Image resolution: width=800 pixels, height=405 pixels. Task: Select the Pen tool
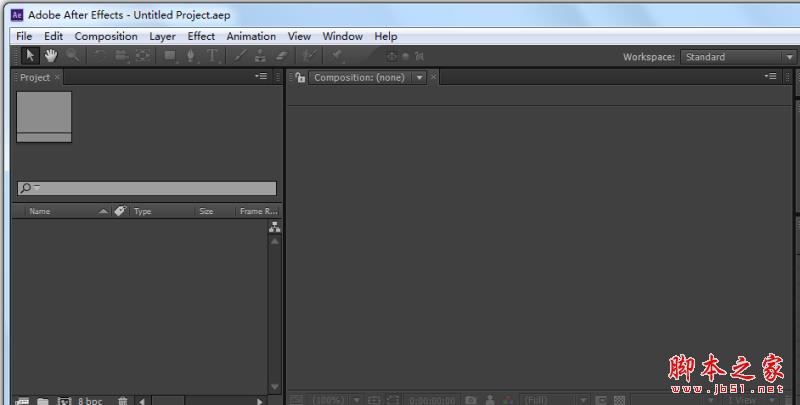(x=191, y=56)
